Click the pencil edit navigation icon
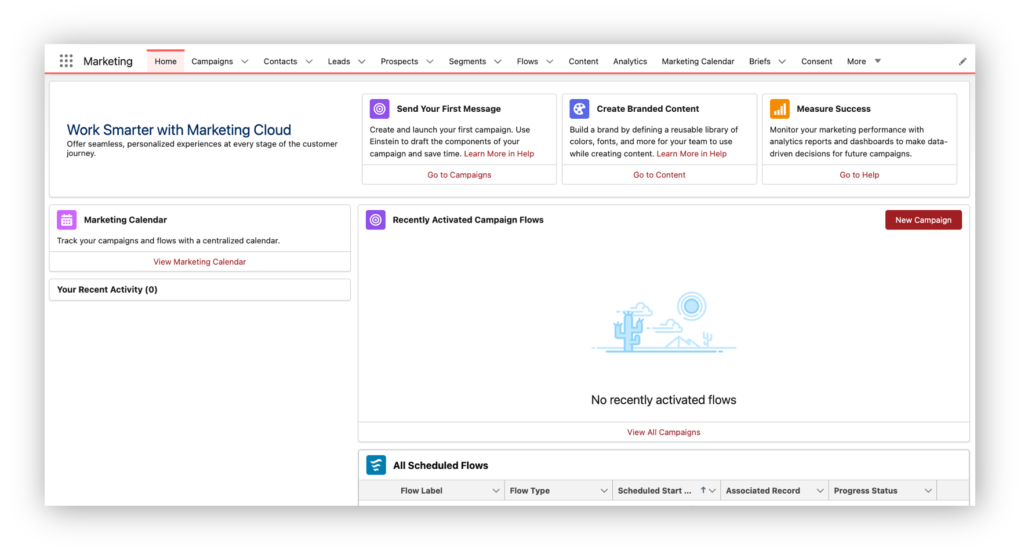This screenshot has height=555, width=1024. [962, 61]
